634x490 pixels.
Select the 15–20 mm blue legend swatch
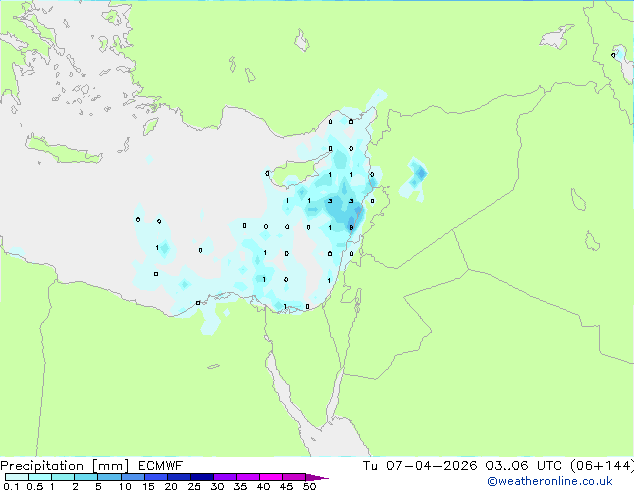click(155, 477)
